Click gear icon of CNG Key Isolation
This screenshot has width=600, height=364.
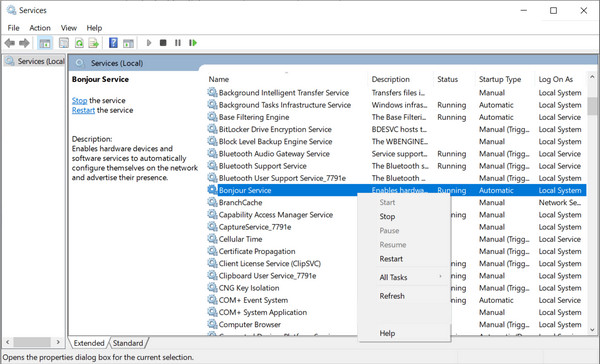pos(212,287)
